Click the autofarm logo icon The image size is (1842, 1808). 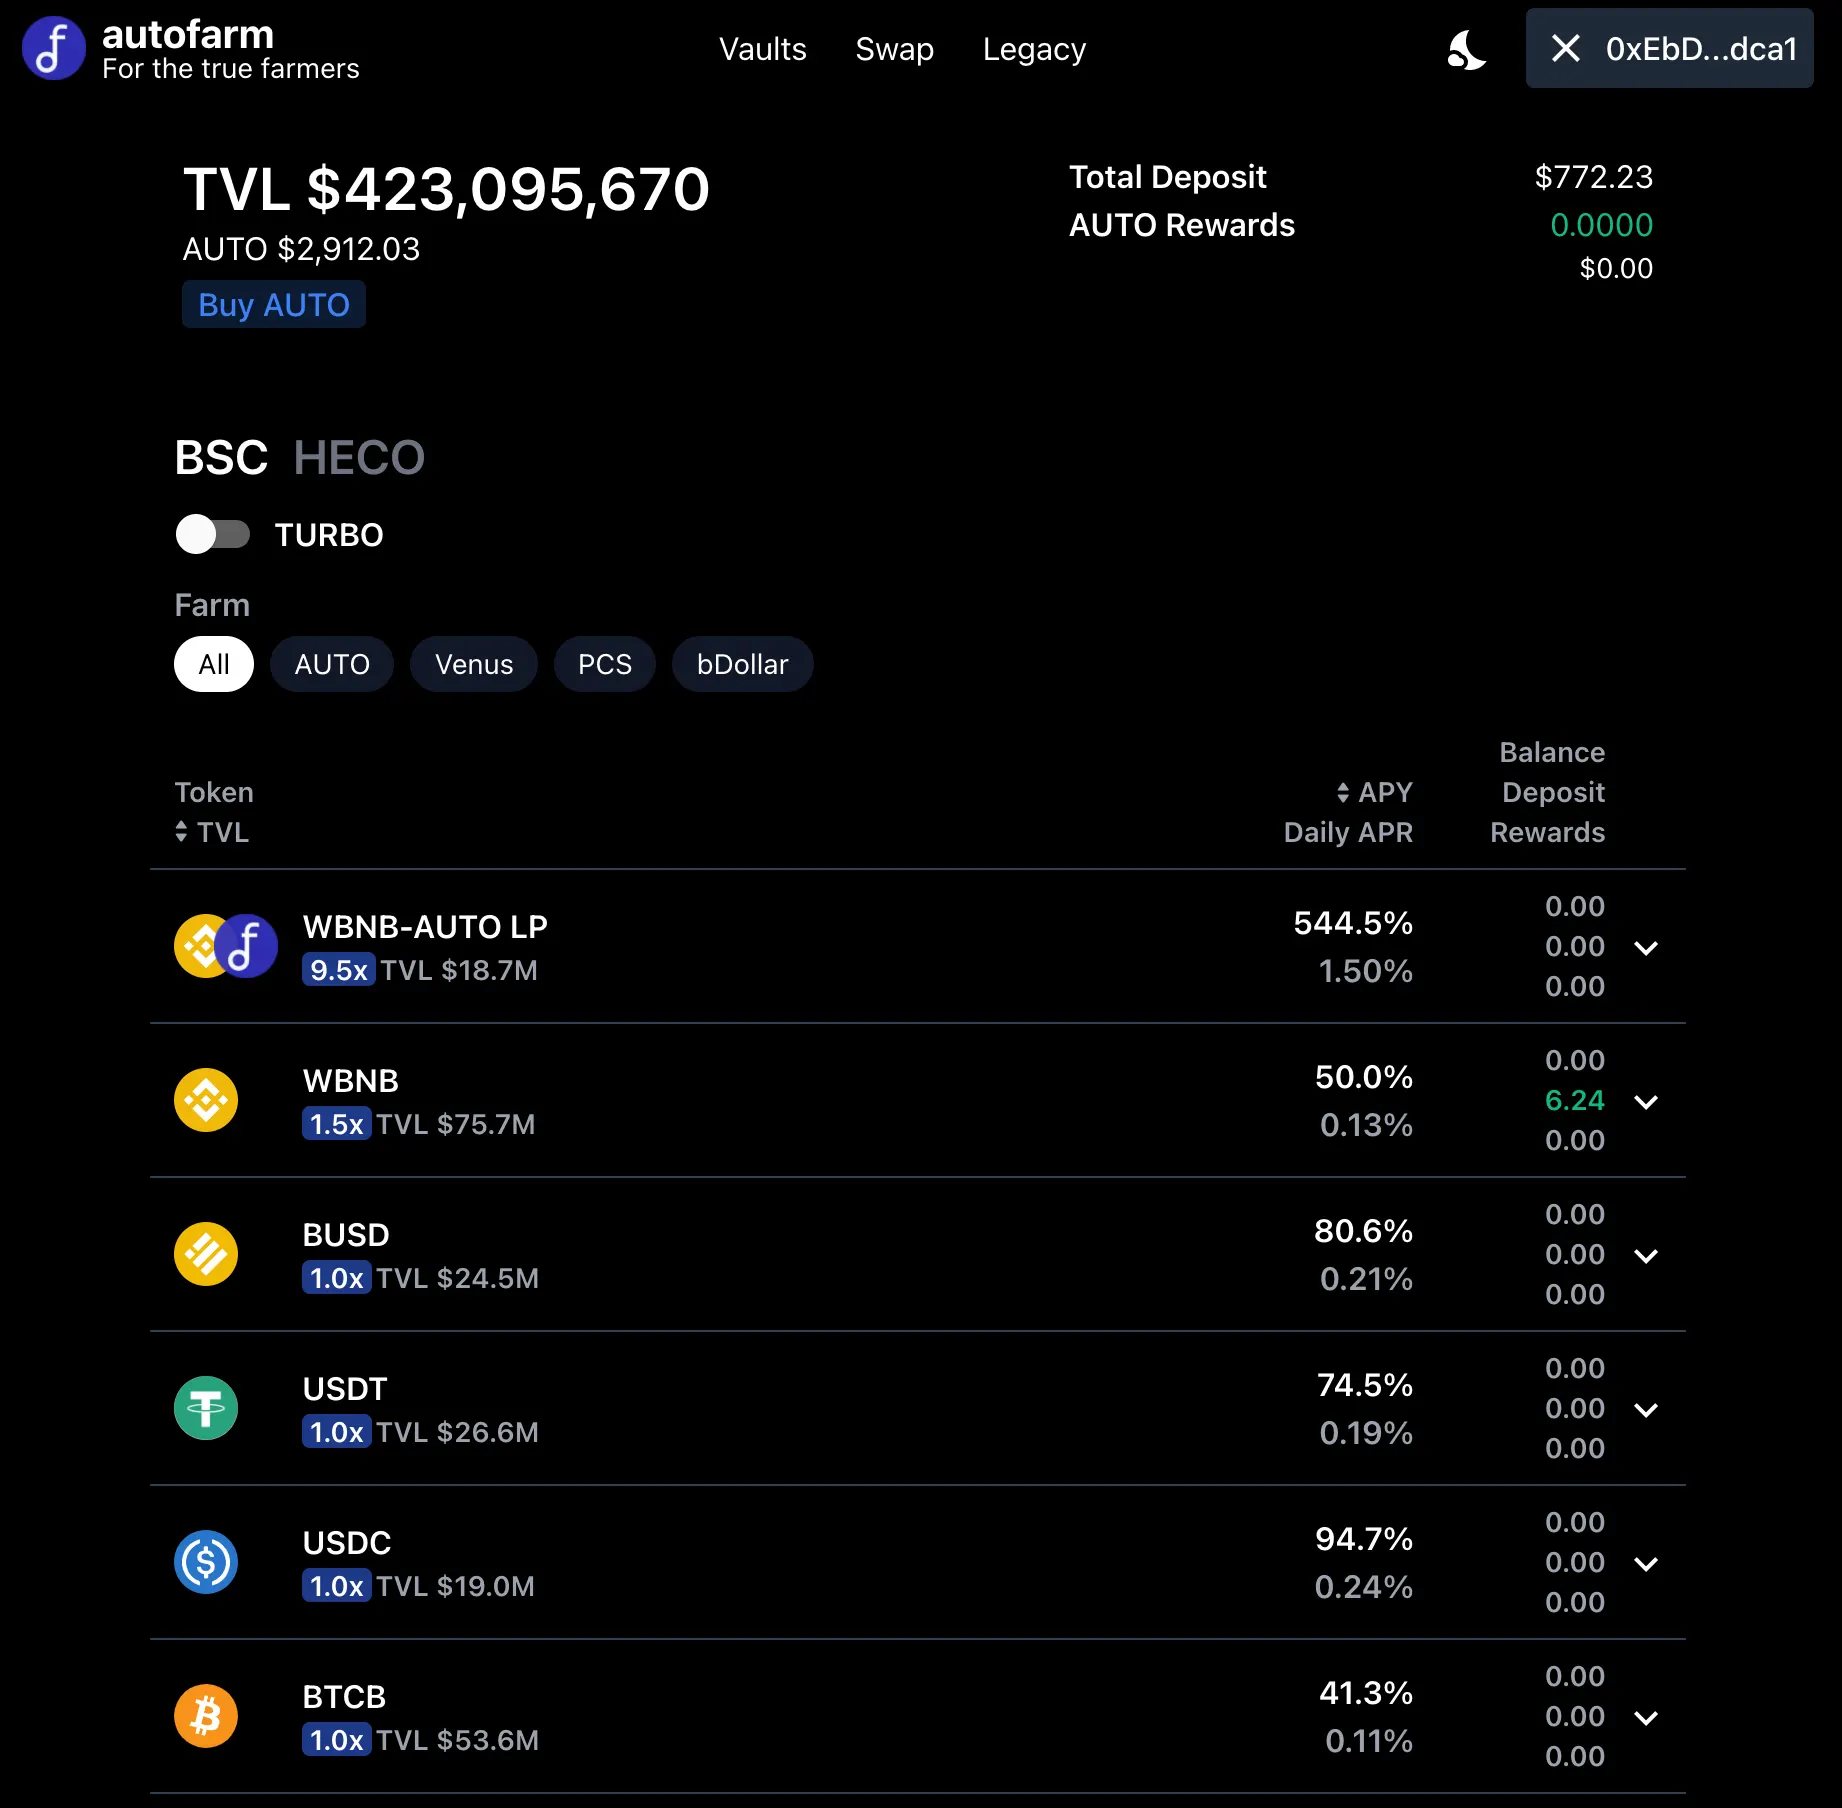[x=54, y=48]
